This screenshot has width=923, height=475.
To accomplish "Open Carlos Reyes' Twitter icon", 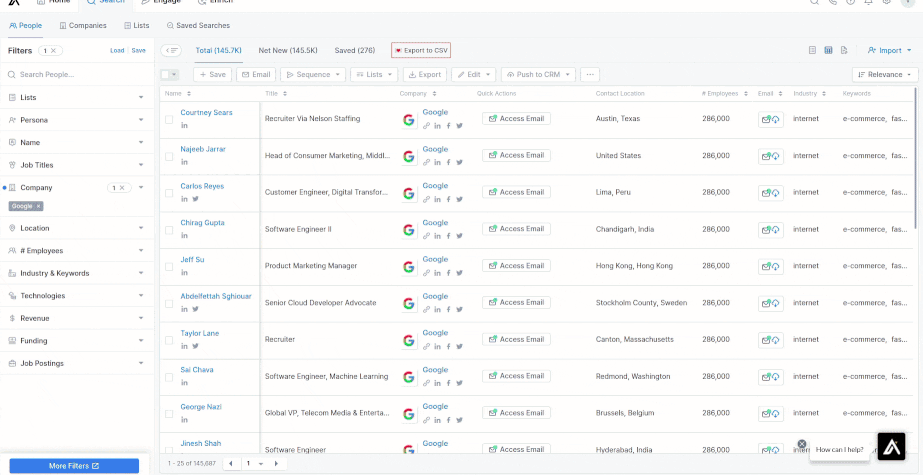I will pos(195,199).
